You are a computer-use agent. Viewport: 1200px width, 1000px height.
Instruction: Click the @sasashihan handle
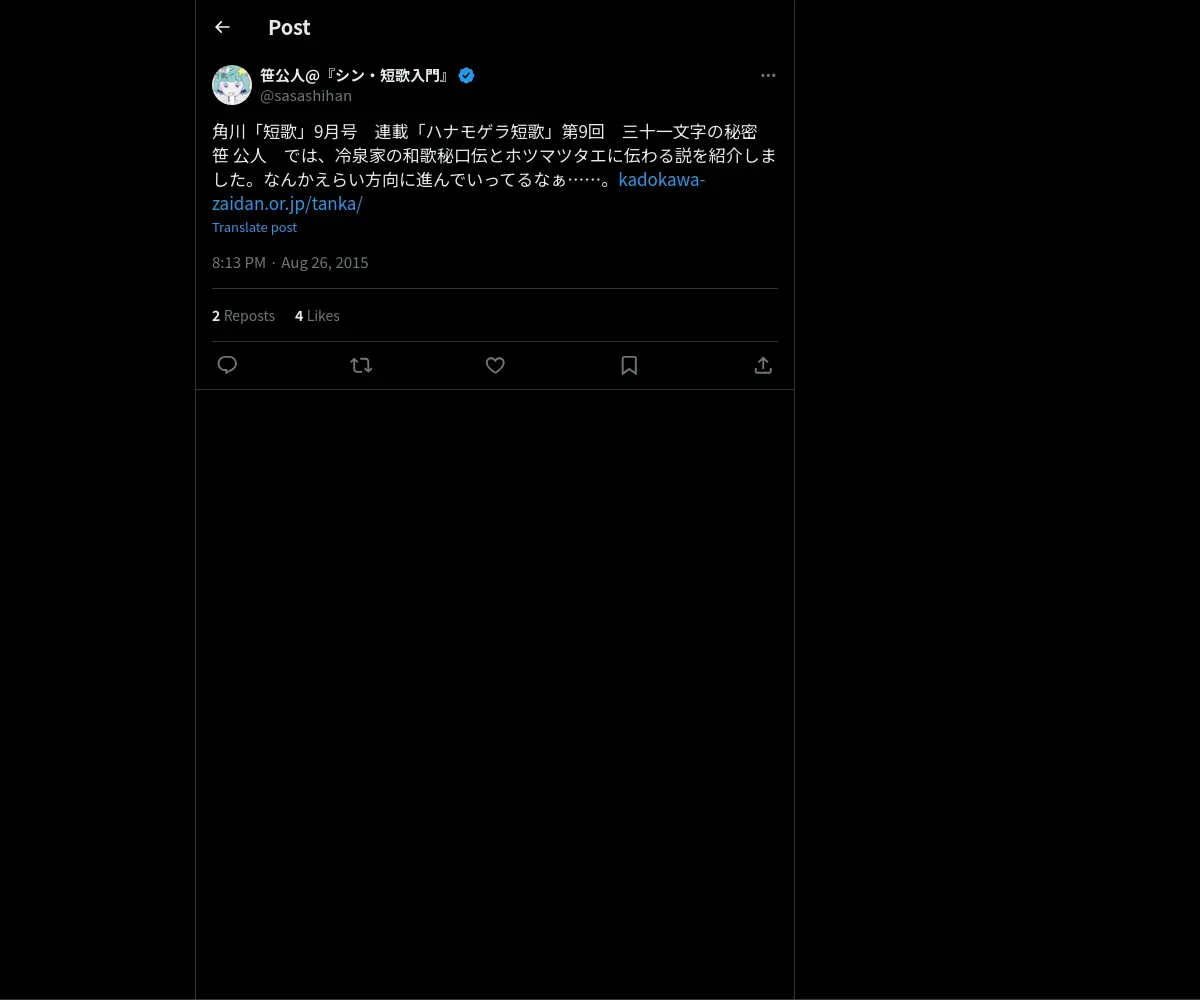[306, 96]
